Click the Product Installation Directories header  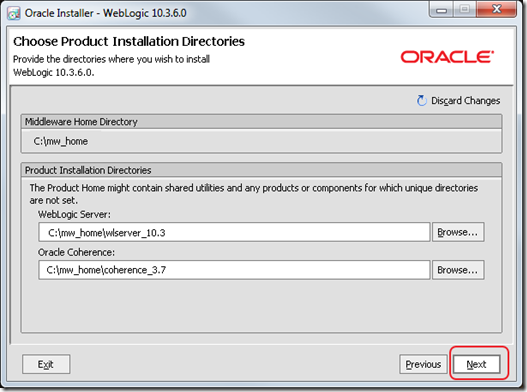coord(261,170)
